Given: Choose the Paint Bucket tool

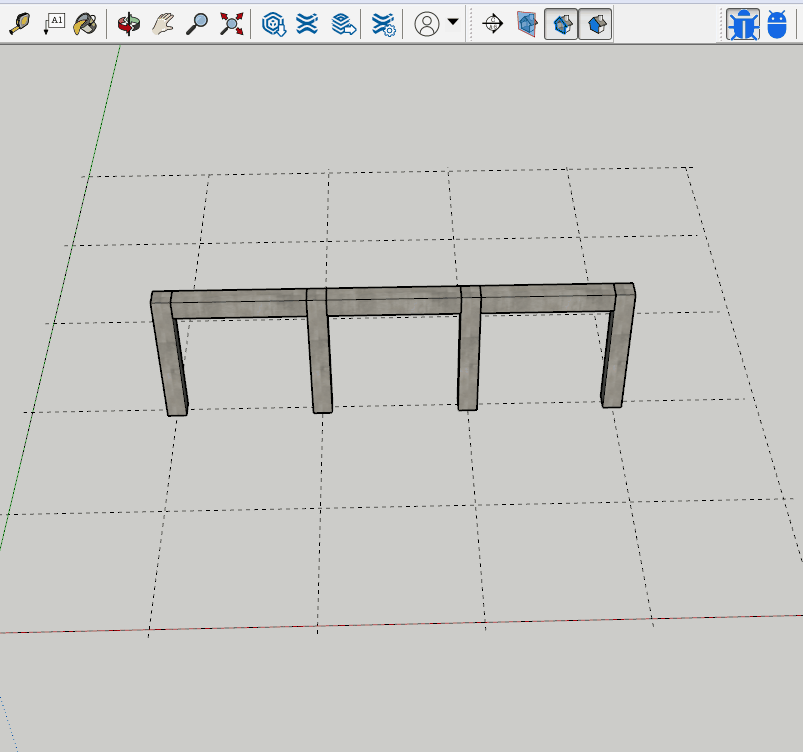Looking at the screenshot, I should pos(86,24).
